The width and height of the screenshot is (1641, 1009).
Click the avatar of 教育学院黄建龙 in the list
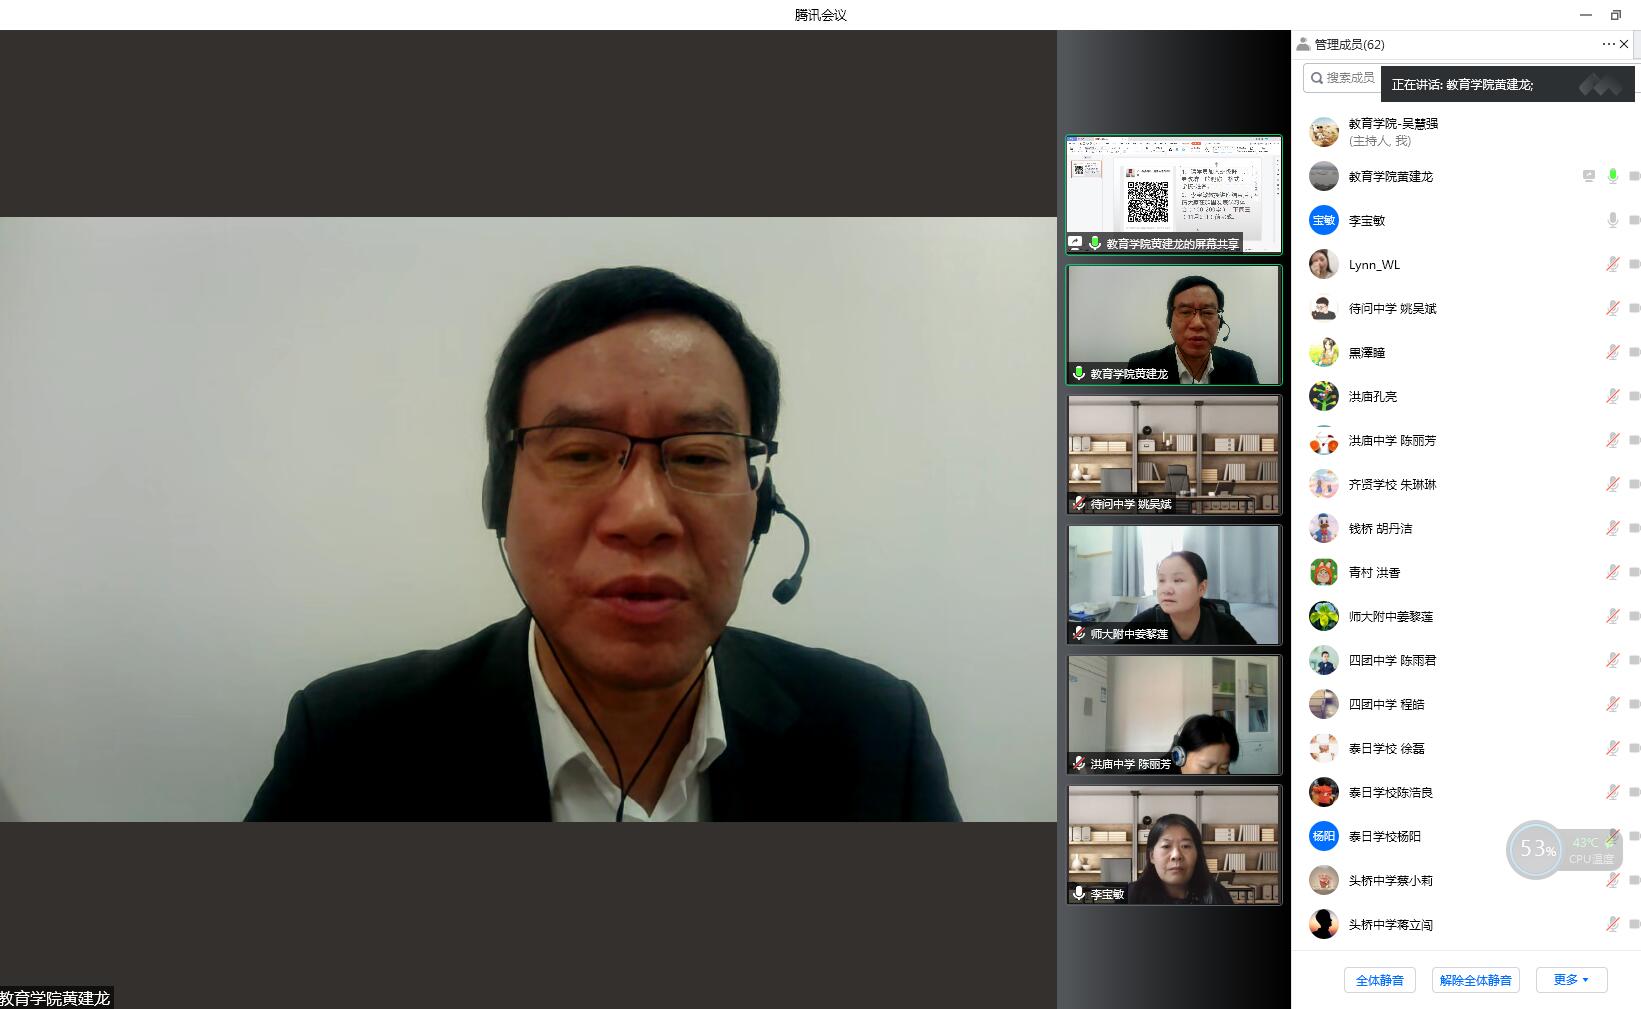[1324, 176]
